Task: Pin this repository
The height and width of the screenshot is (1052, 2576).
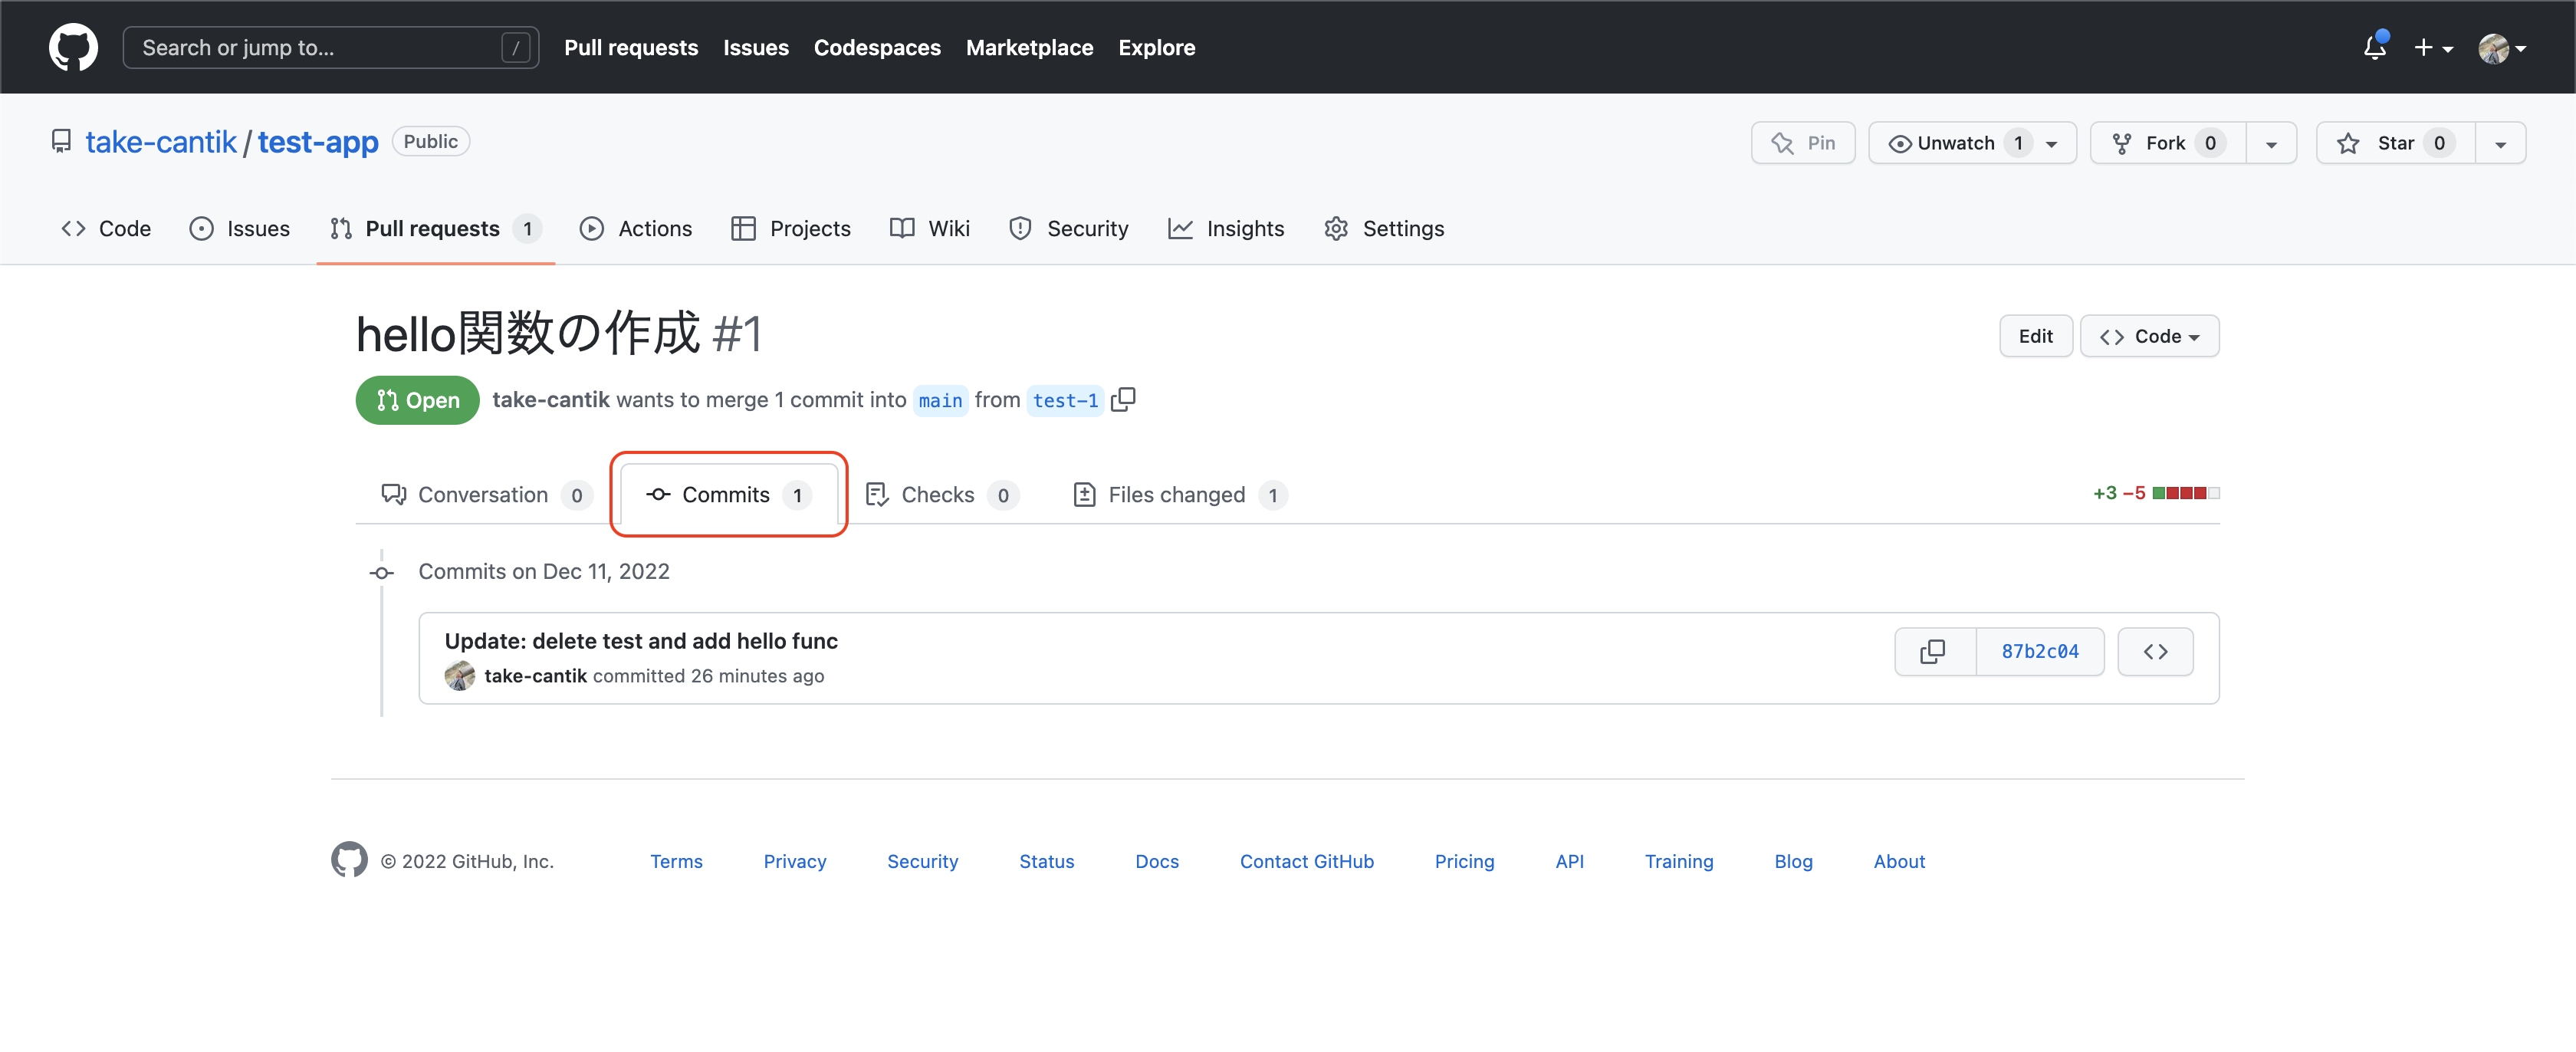Action: point(1803,143)
